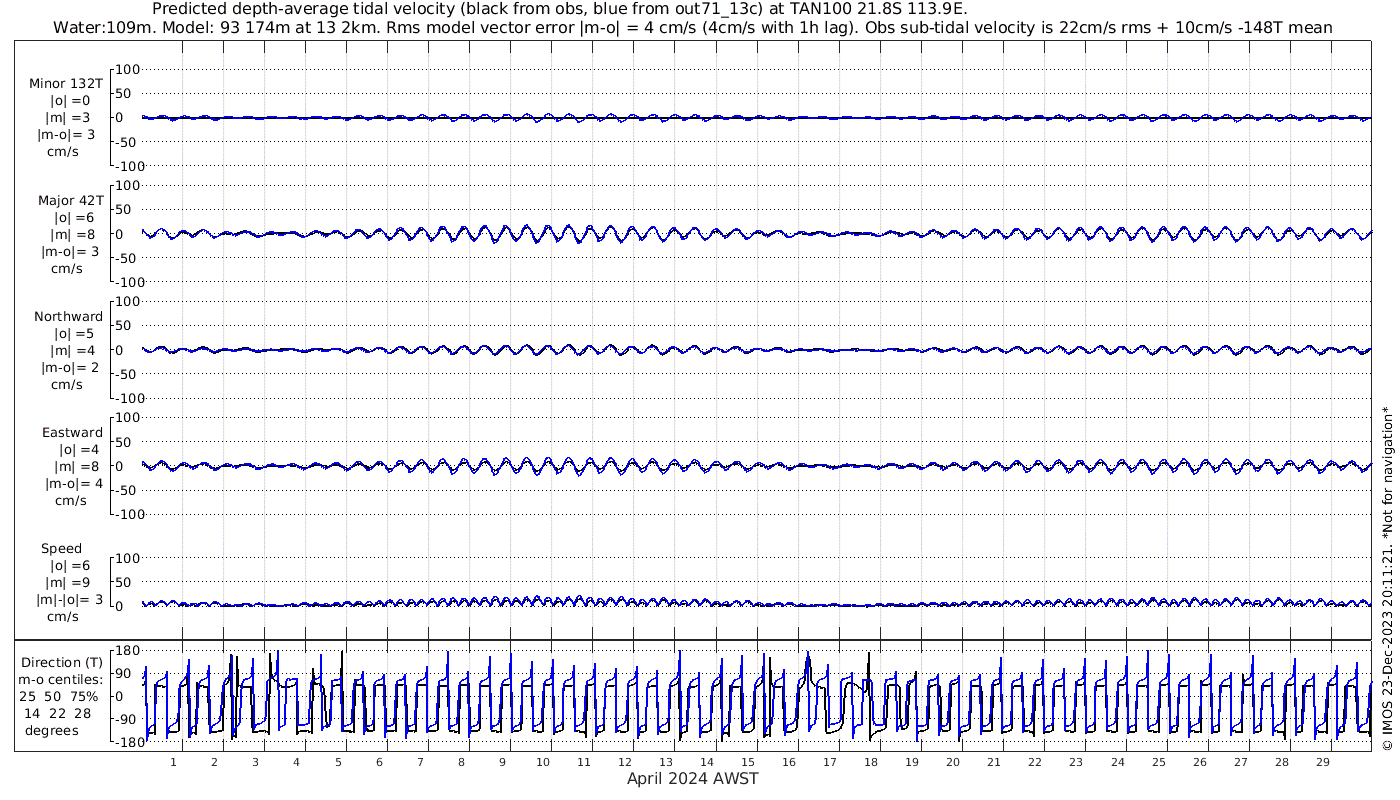
Task: Click '|m| =8' in the Major panel
Action: (x=73, y=234)
